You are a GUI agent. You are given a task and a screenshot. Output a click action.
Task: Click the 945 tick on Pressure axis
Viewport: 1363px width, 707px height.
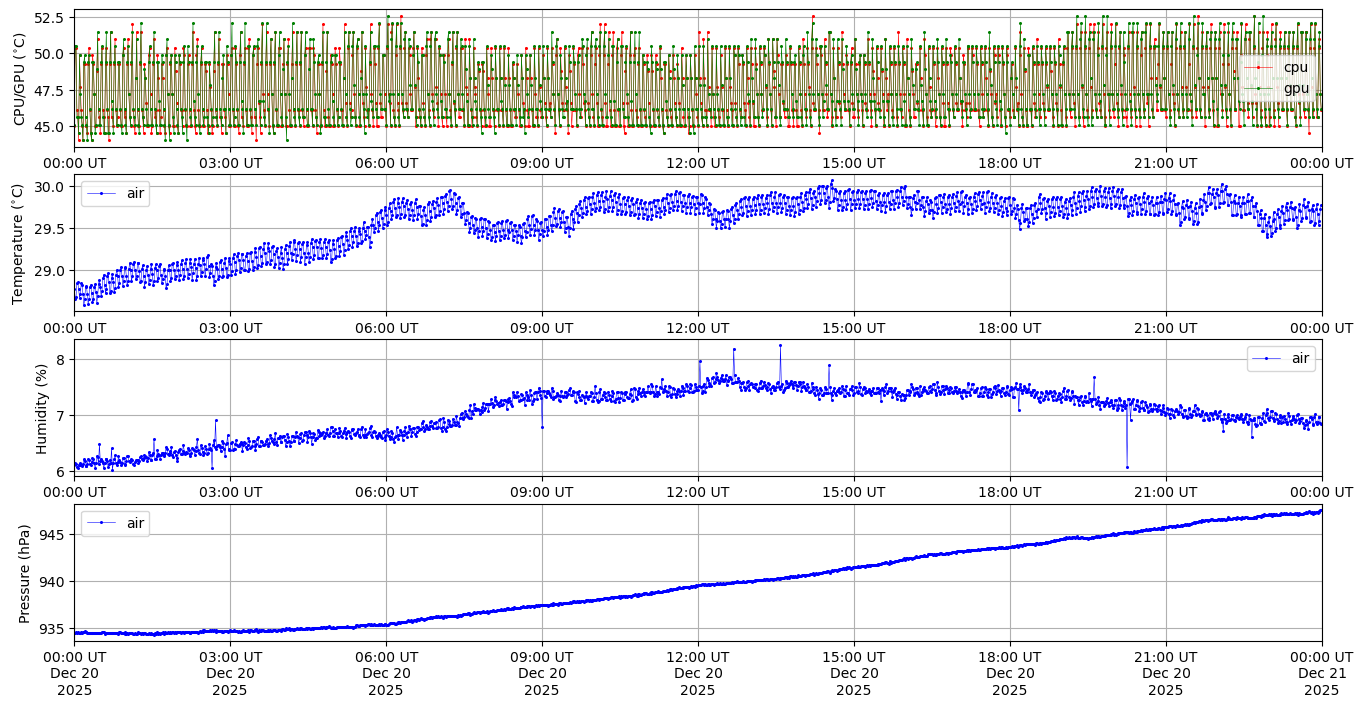[x=52, y=535]
